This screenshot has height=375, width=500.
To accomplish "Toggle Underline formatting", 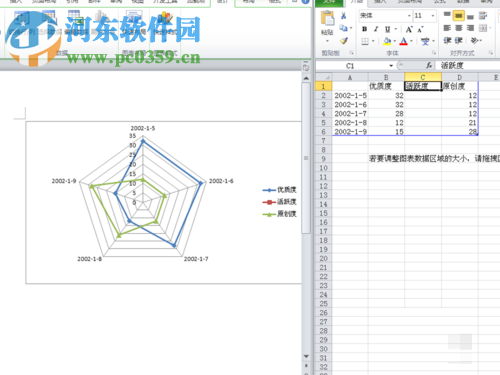I will pos(387,29).
